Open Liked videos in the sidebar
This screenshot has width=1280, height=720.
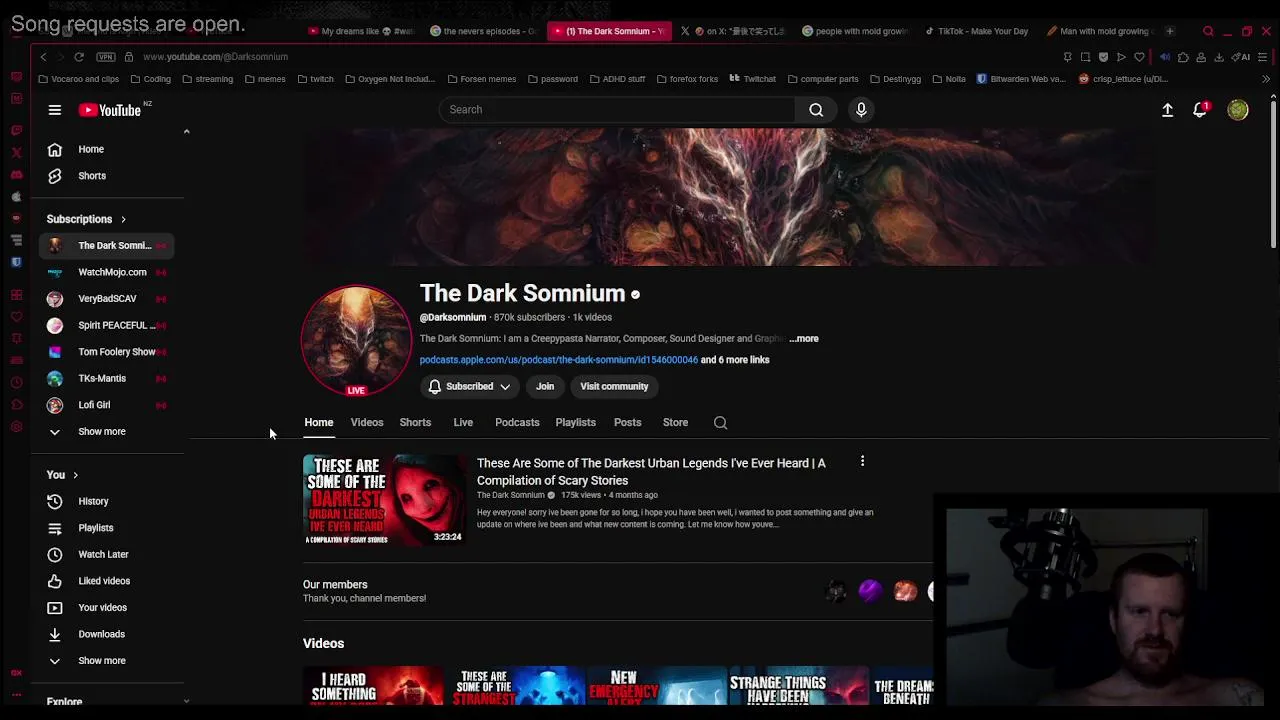tap(107, 581)
